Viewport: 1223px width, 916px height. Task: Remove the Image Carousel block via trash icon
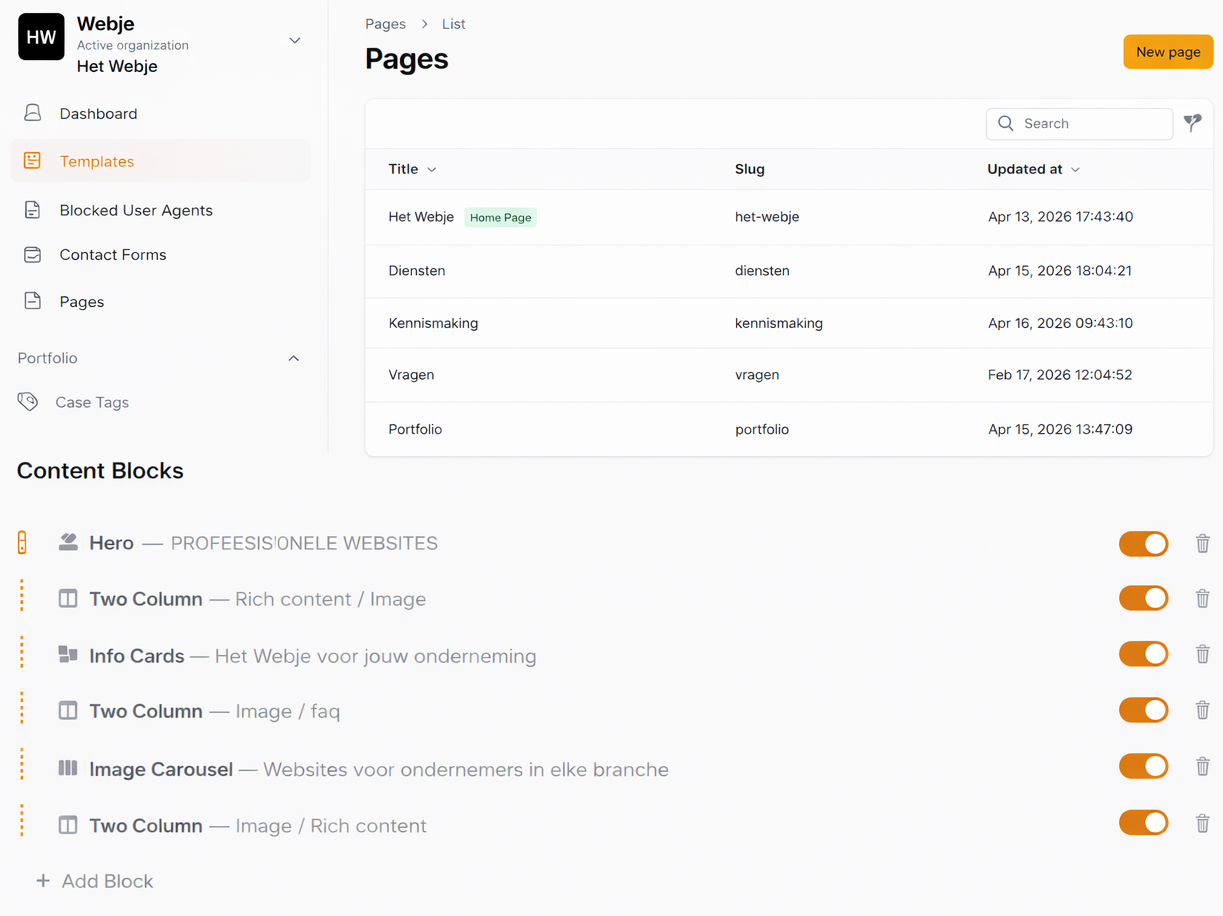click(x=1202, y=767)
